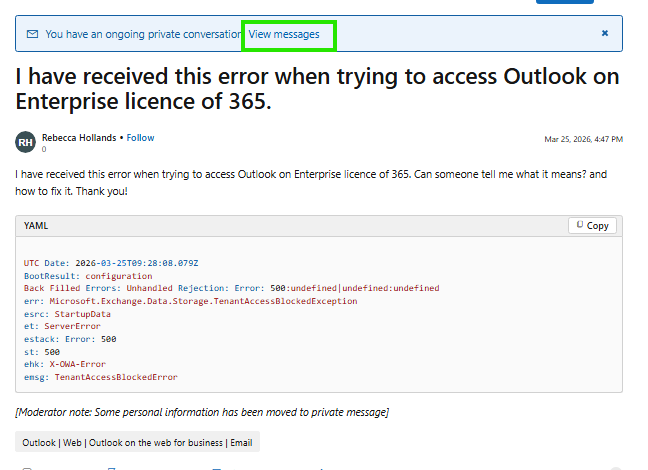Click the question body paragraph text

coord(311,183)
